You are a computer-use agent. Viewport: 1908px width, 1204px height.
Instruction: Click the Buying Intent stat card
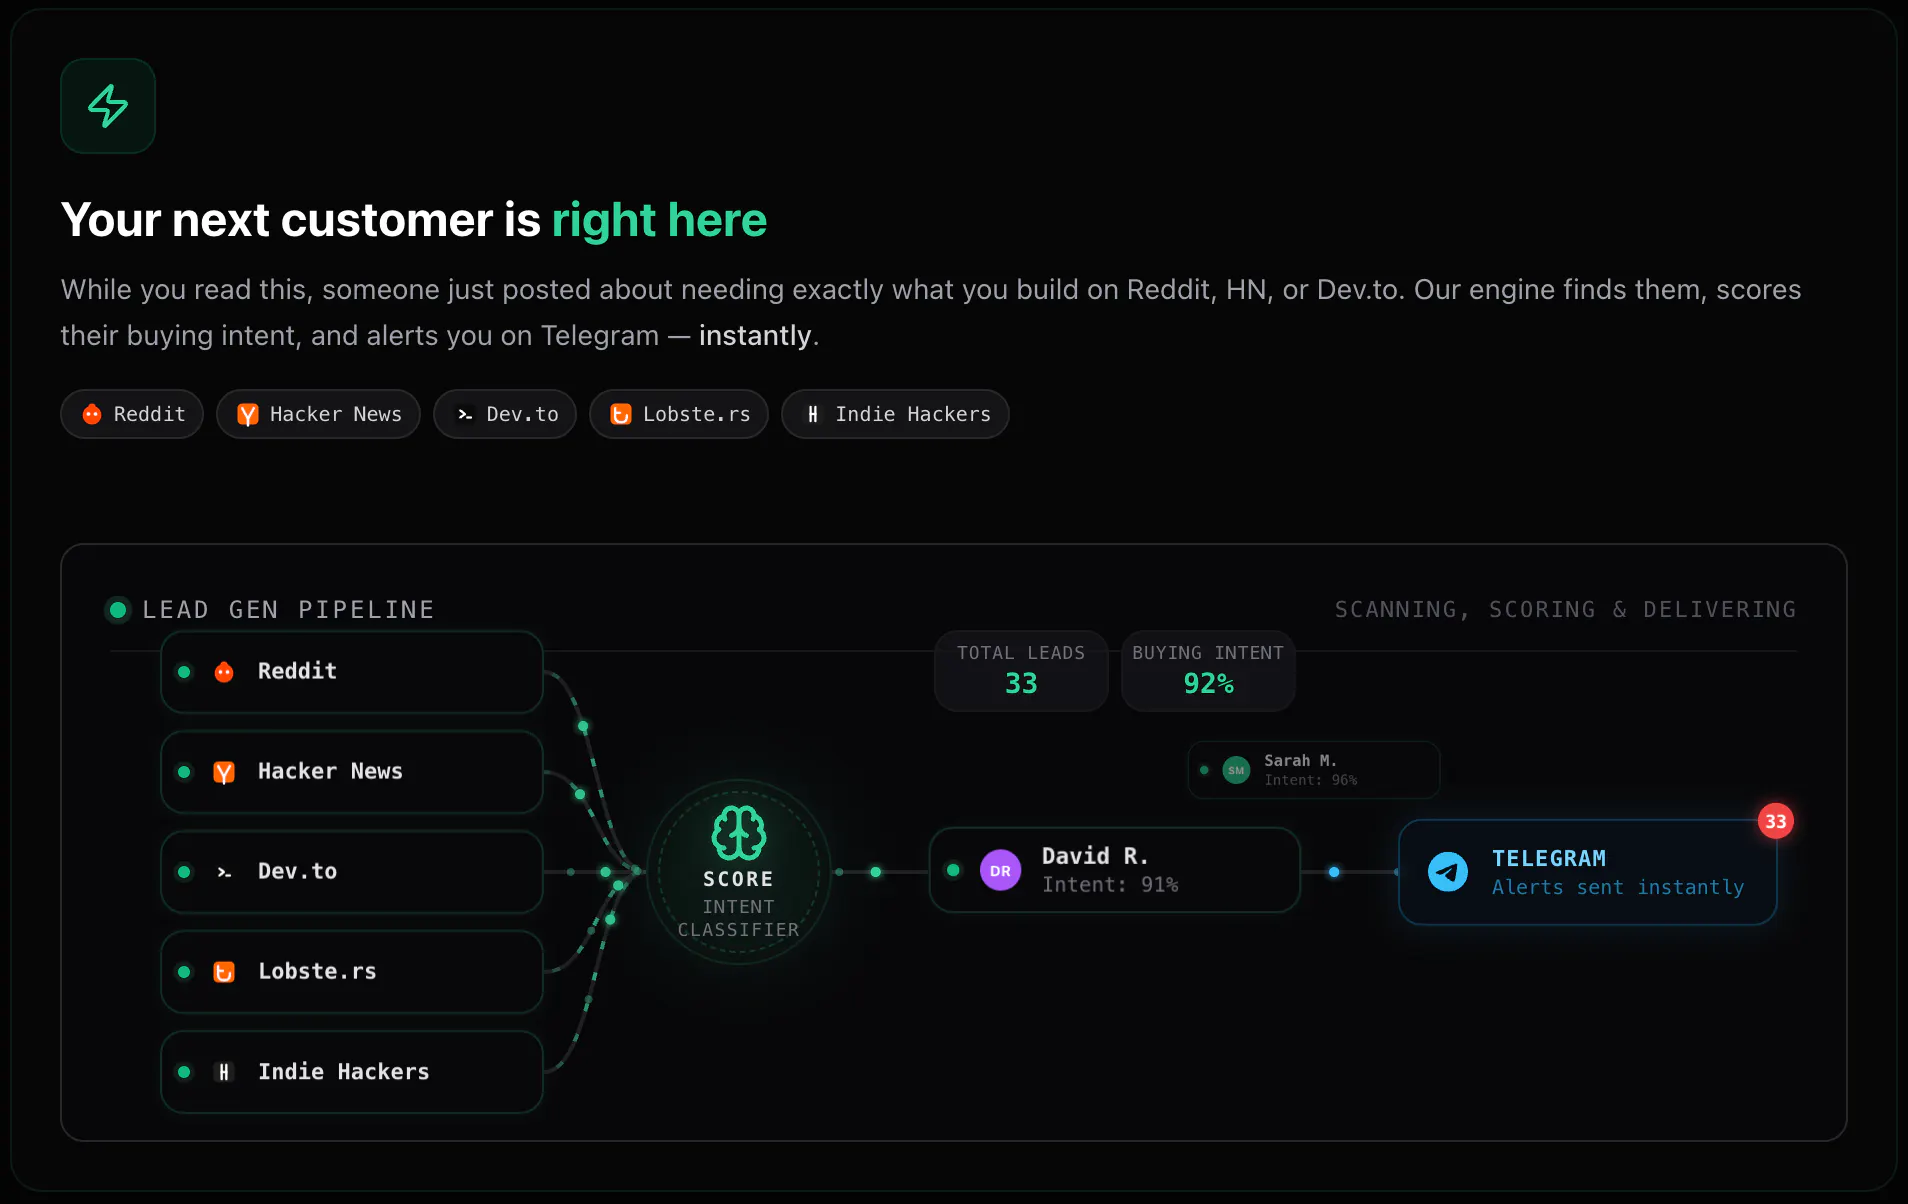(1208, 671)
